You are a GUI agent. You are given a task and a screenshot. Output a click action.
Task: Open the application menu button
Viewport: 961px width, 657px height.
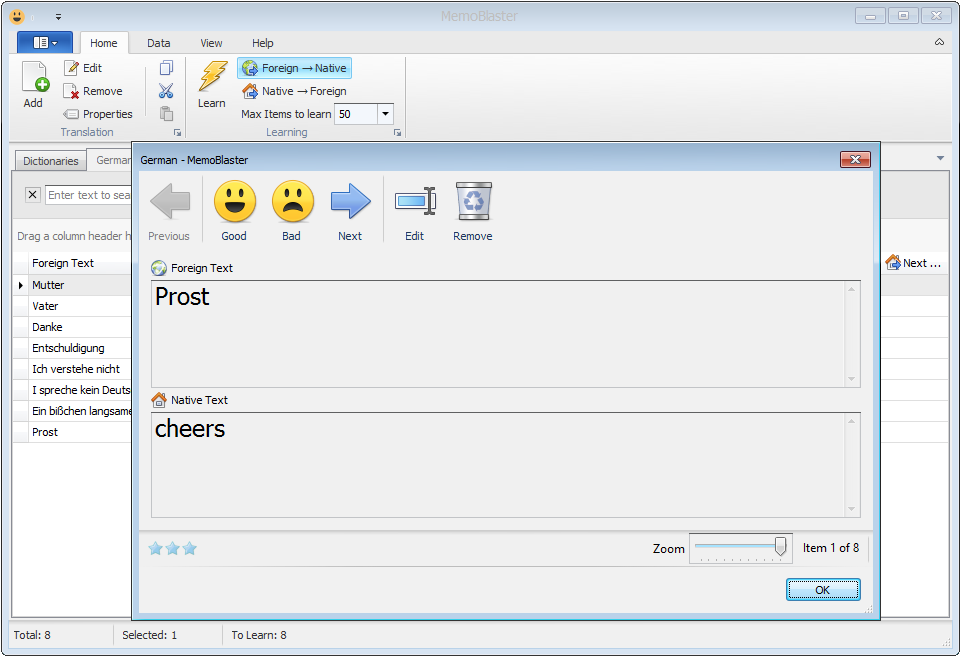pos(45,42)
